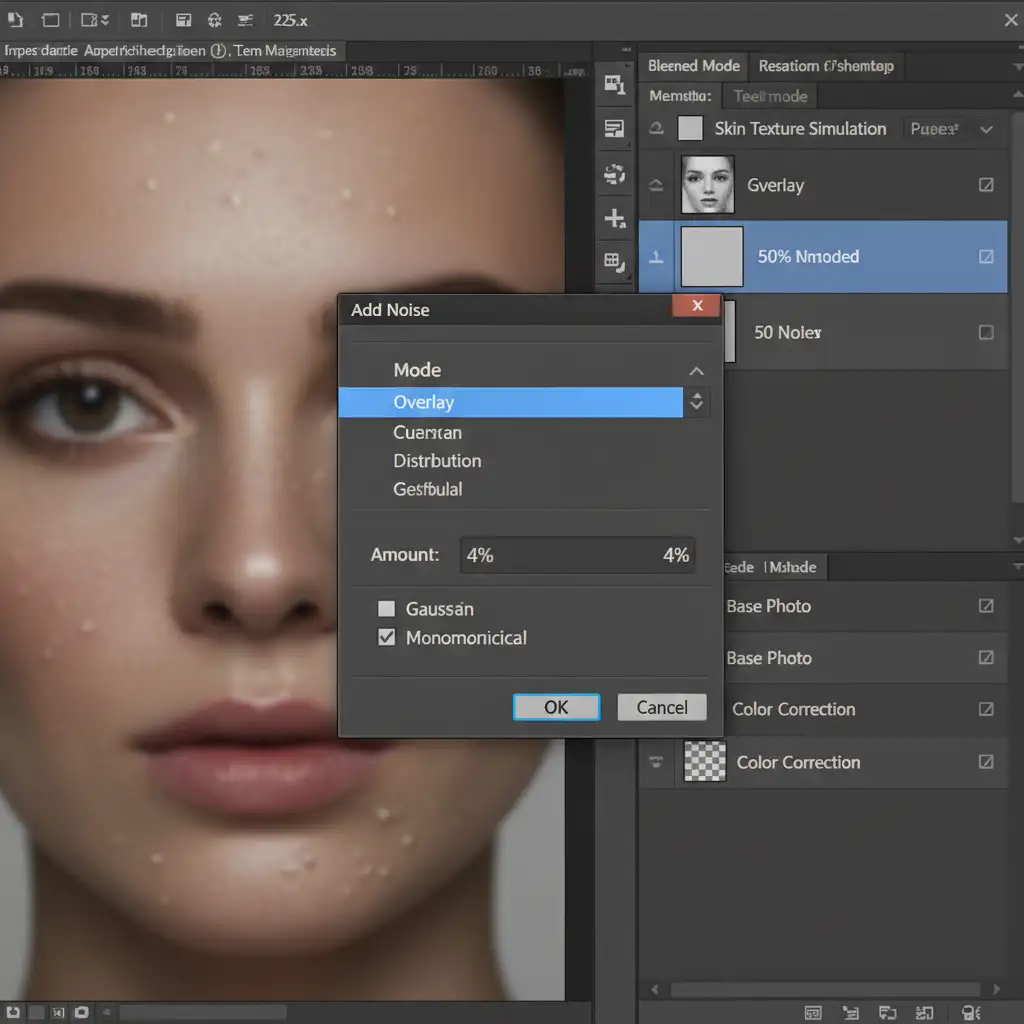Image resolution: width=1024 pixels, height=1024 pixels.
Task: Enable the Gaussan checkbox
Action: (x=386, y=609)
